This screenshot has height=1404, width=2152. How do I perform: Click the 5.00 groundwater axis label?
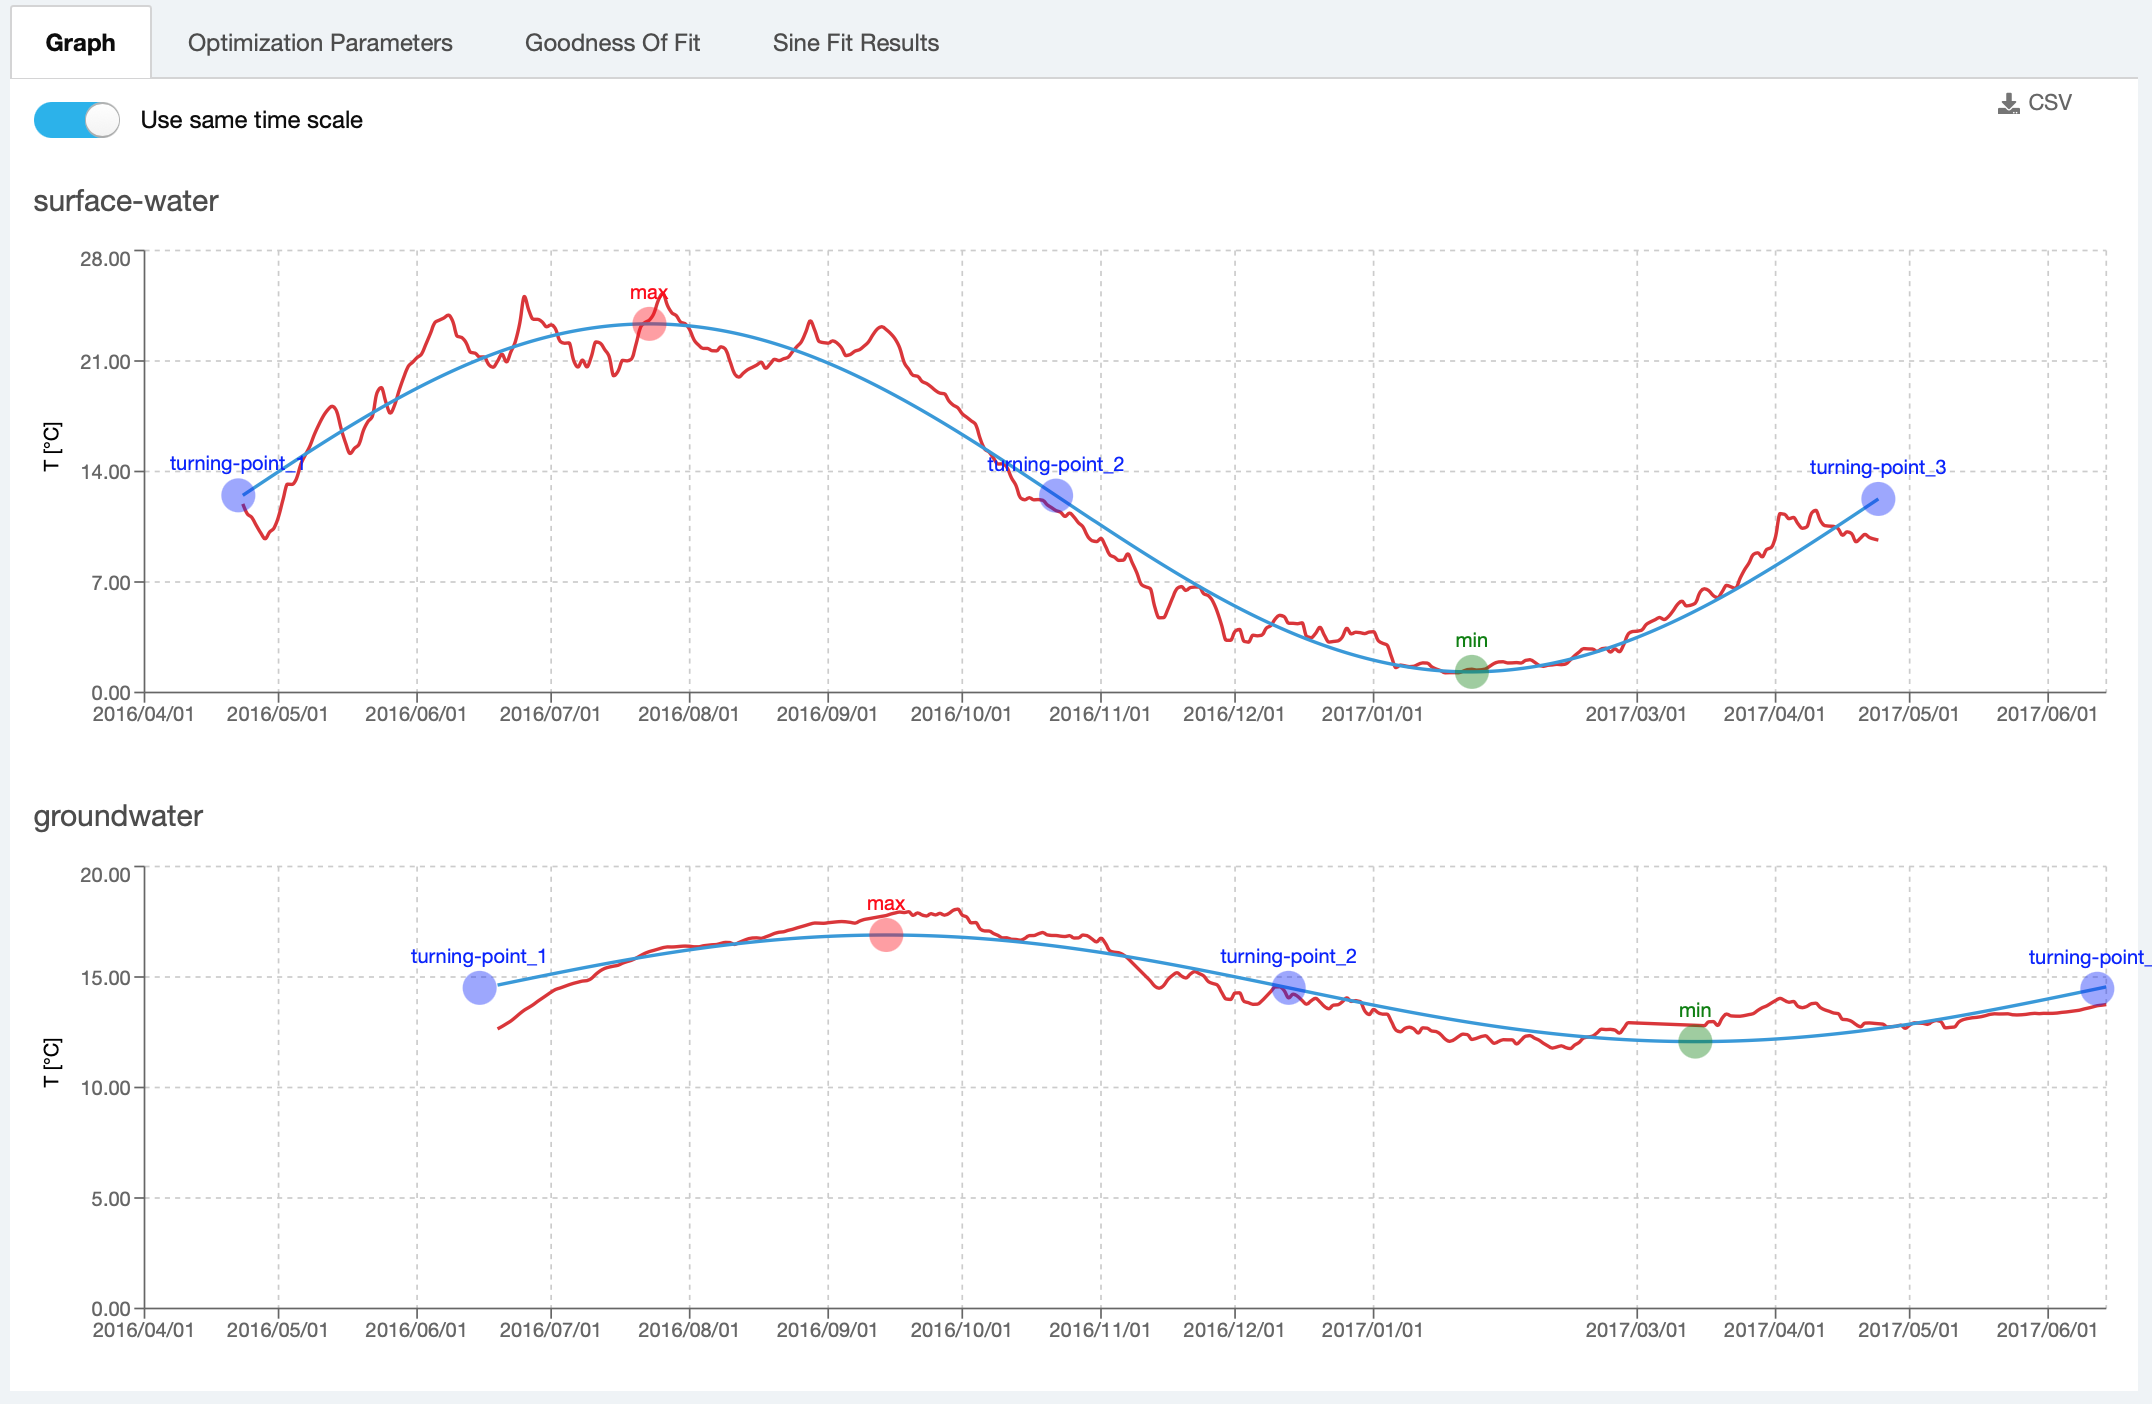coord(111,1198)
